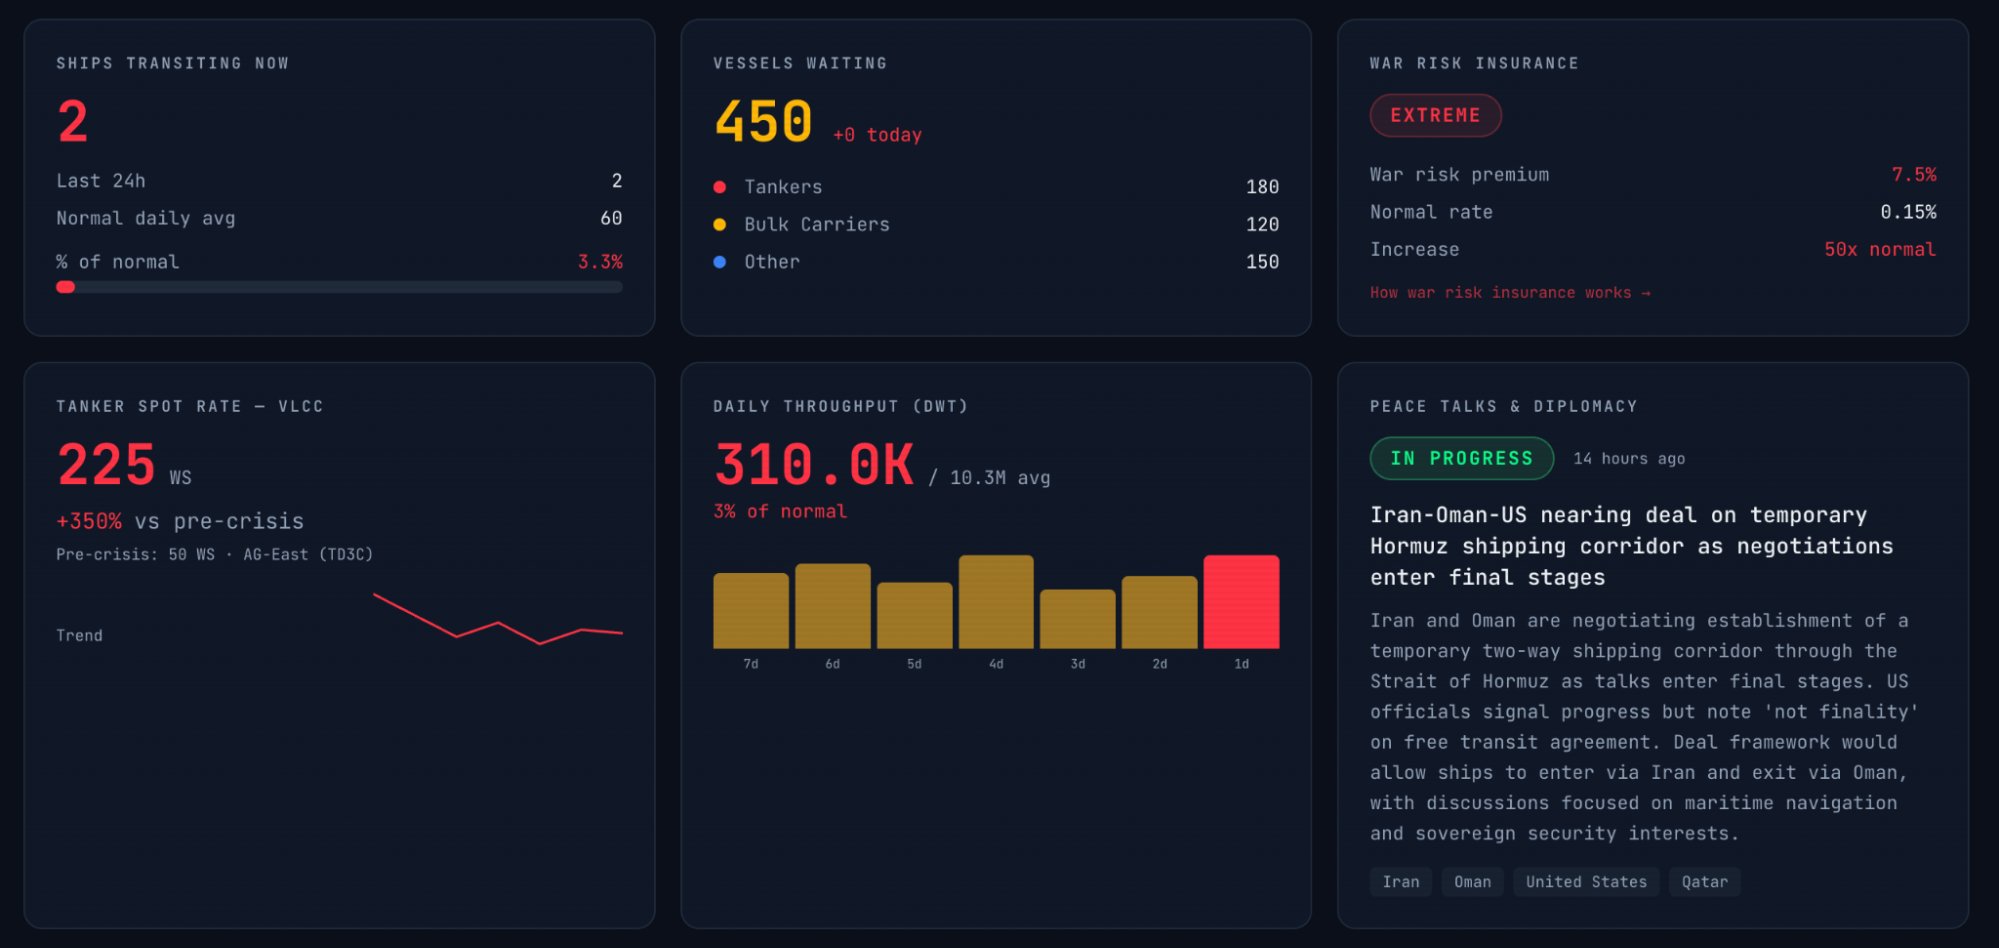Click the 310.0K daily throughput figure
This screenshot has height=948, width=1999.
pos(814,465)
